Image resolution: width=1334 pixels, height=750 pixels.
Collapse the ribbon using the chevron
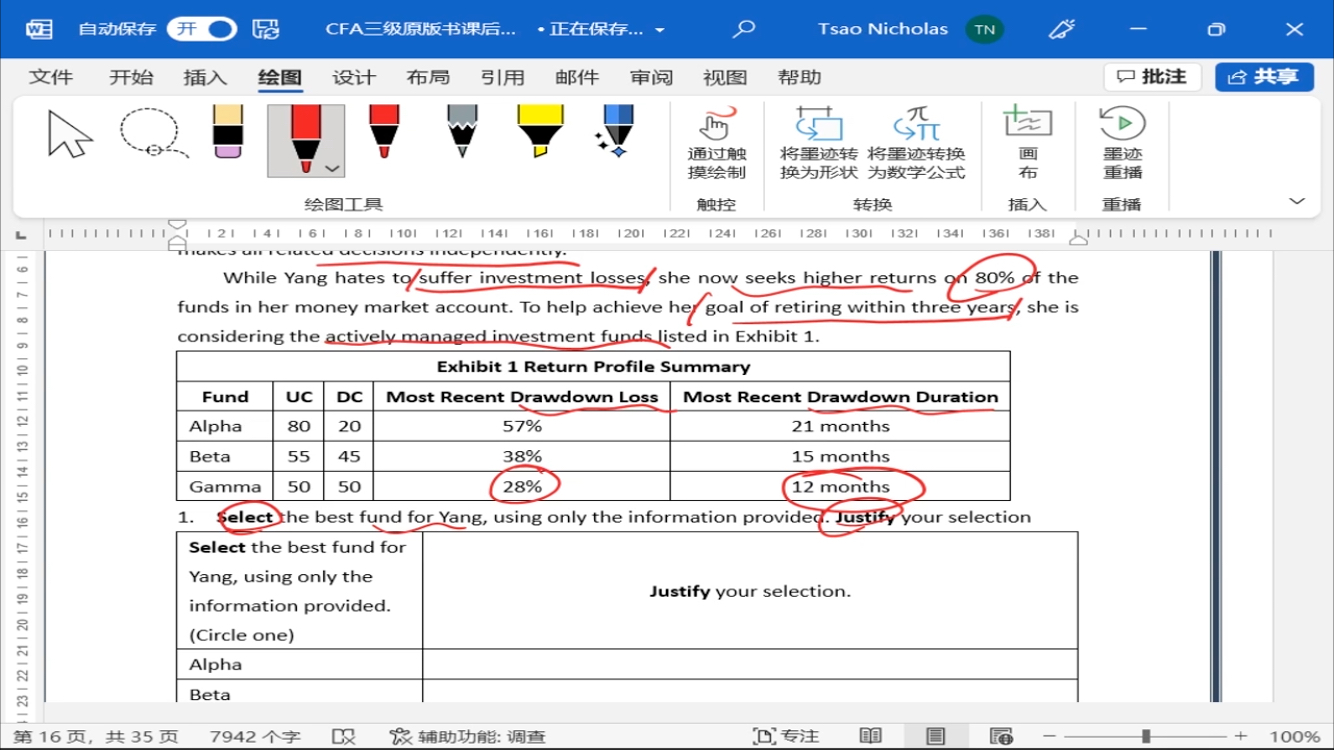click(x=1297, y=201)
